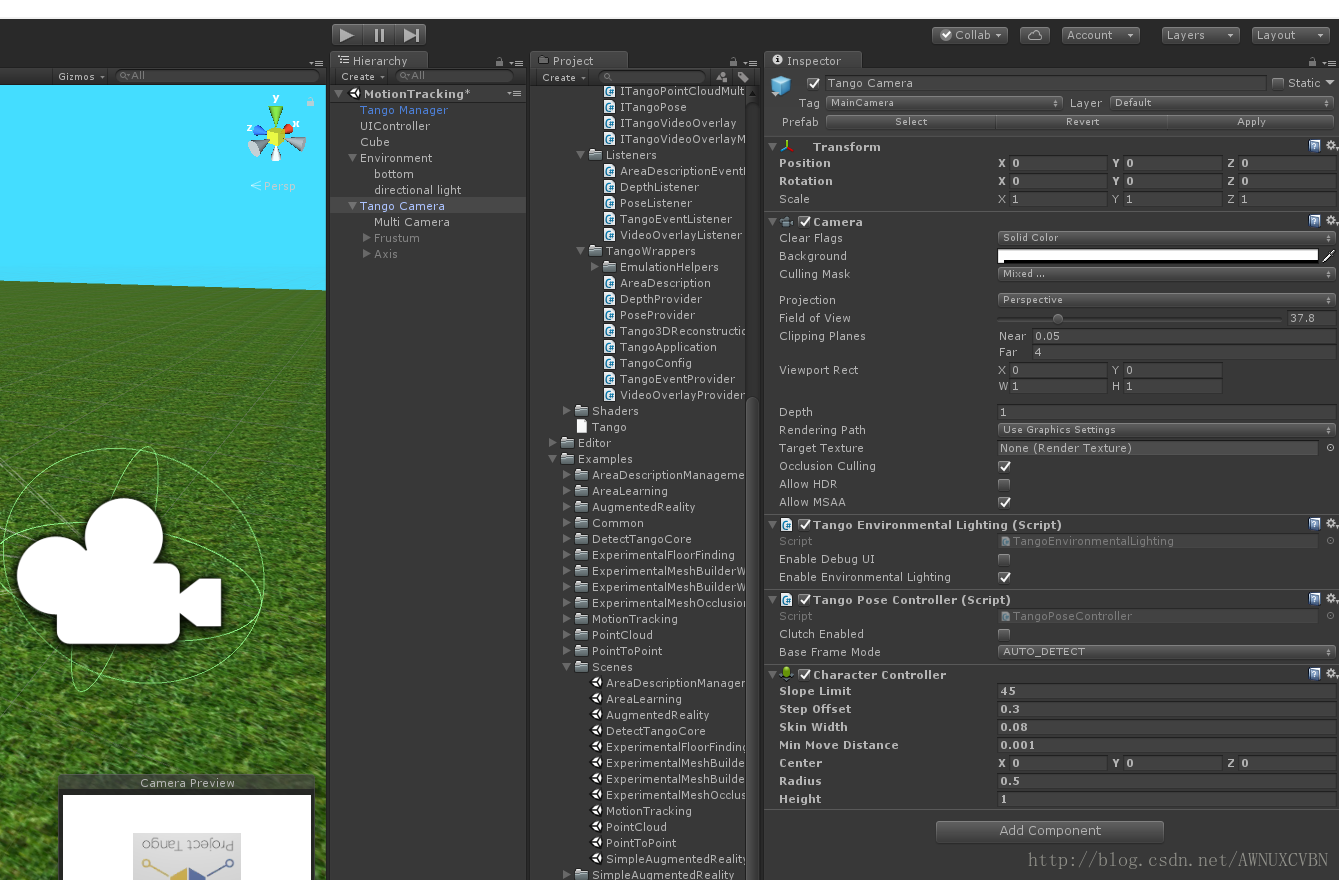Image resolution: width=1339 pixels, height=880 pixels.
Task: Open Tango Environmental Lighting gear menu
Action: (x=1331, y=524)
